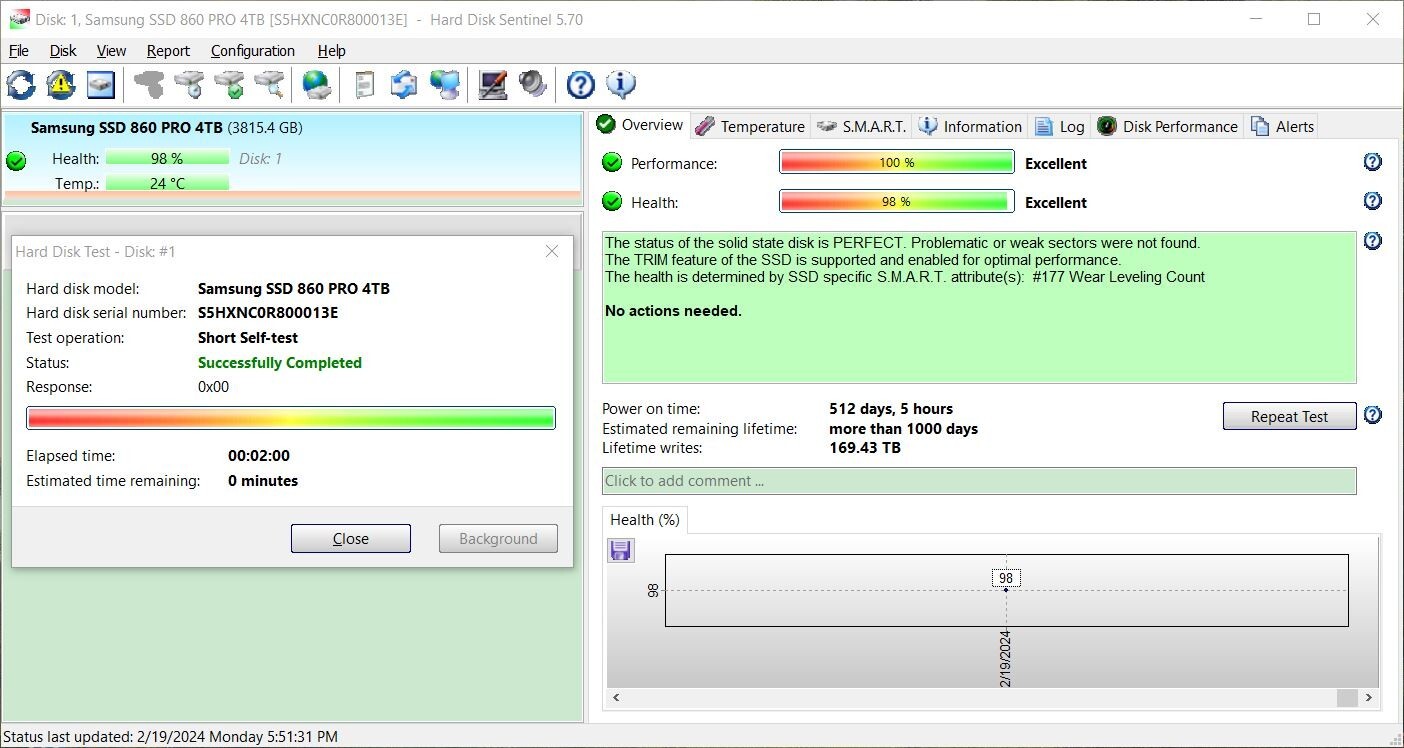Click the refresh disk status toolbar icon
Screen dimensions: 1404x748
pos(20,85)
